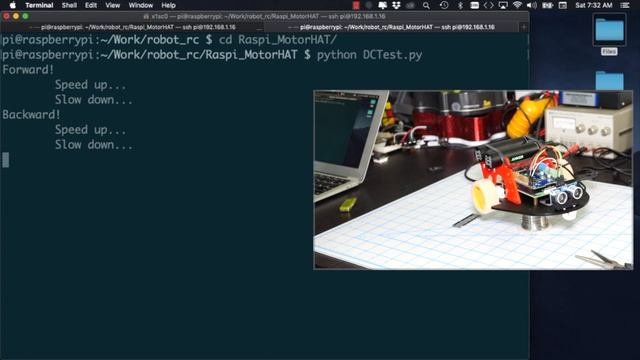Click the robot video overlay thumbnail
Viewport: 640px width, 360px height.
[x=473, y=180]
